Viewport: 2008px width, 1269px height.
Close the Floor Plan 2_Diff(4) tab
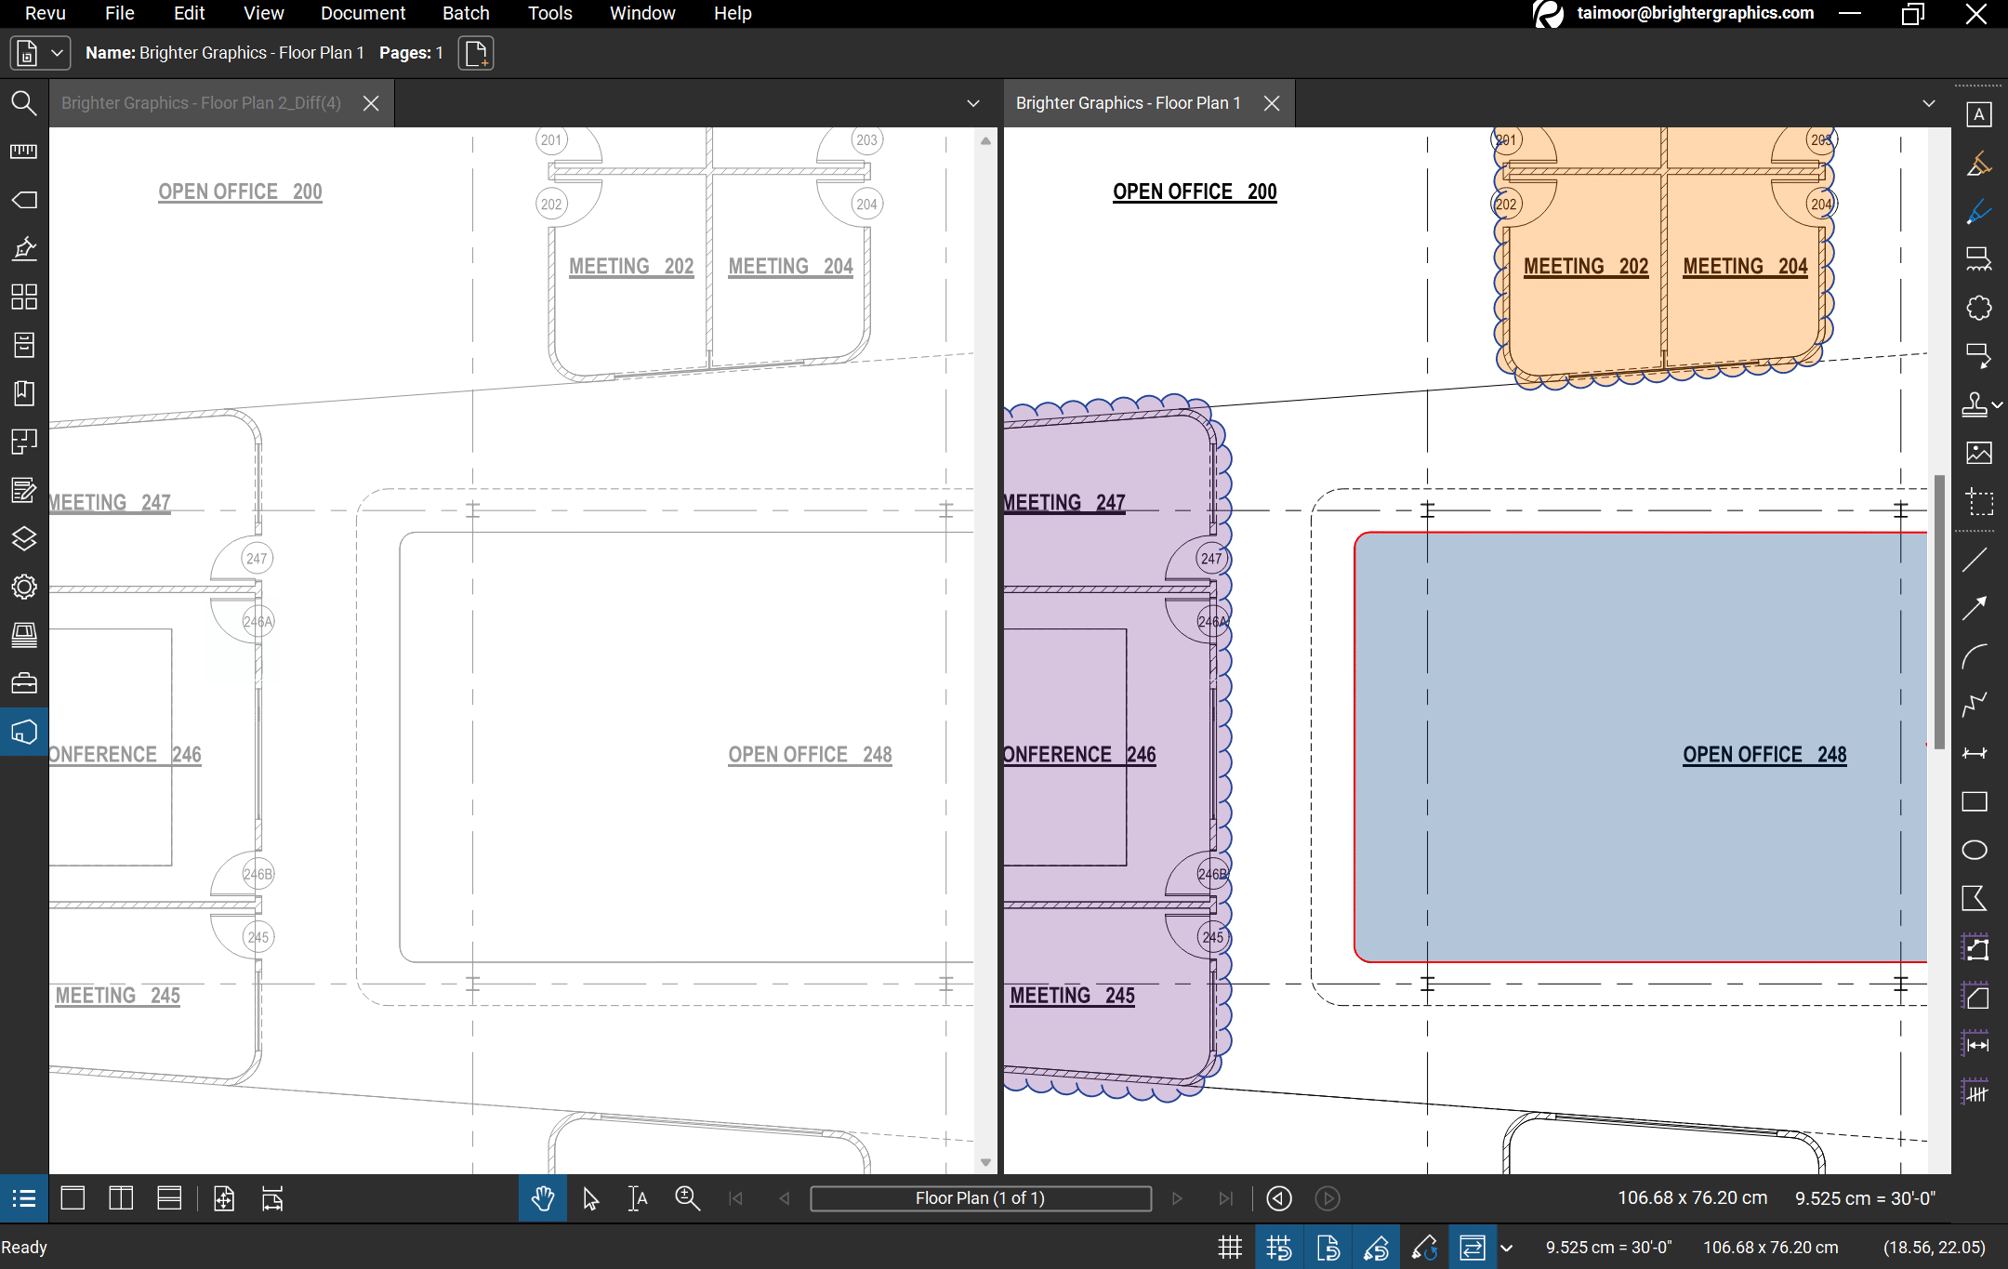click(x=370, y=103)
